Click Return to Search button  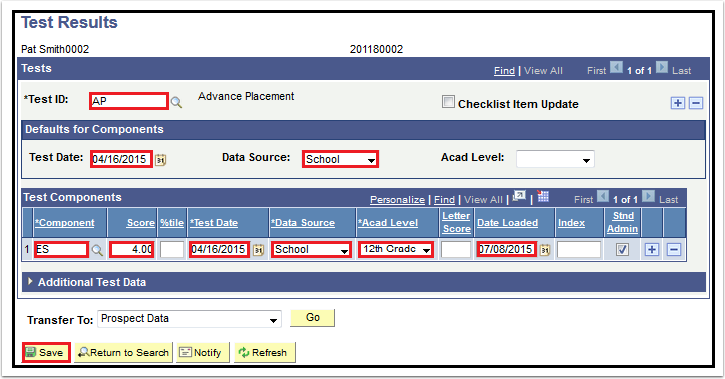(x=123, y=353)
